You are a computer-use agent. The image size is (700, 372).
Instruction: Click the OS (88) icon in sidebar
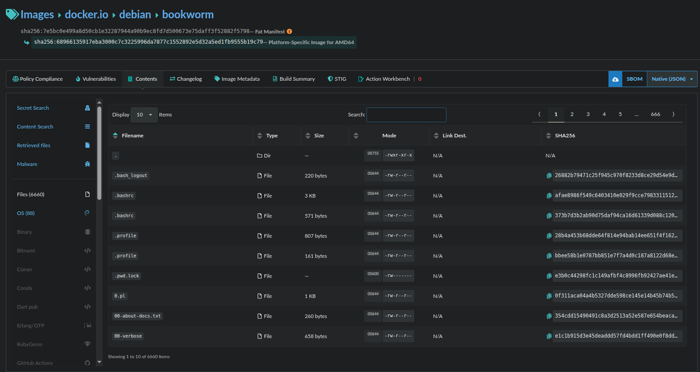[88, 213]
